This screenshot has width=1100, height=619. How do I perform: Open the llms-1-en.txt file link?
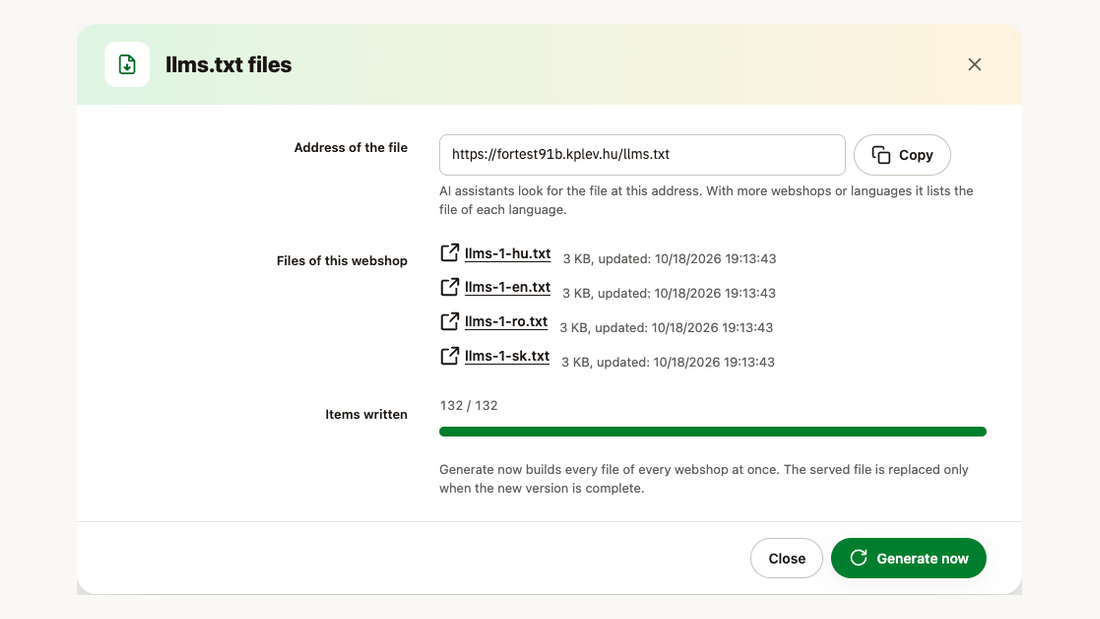click(507, 287)
